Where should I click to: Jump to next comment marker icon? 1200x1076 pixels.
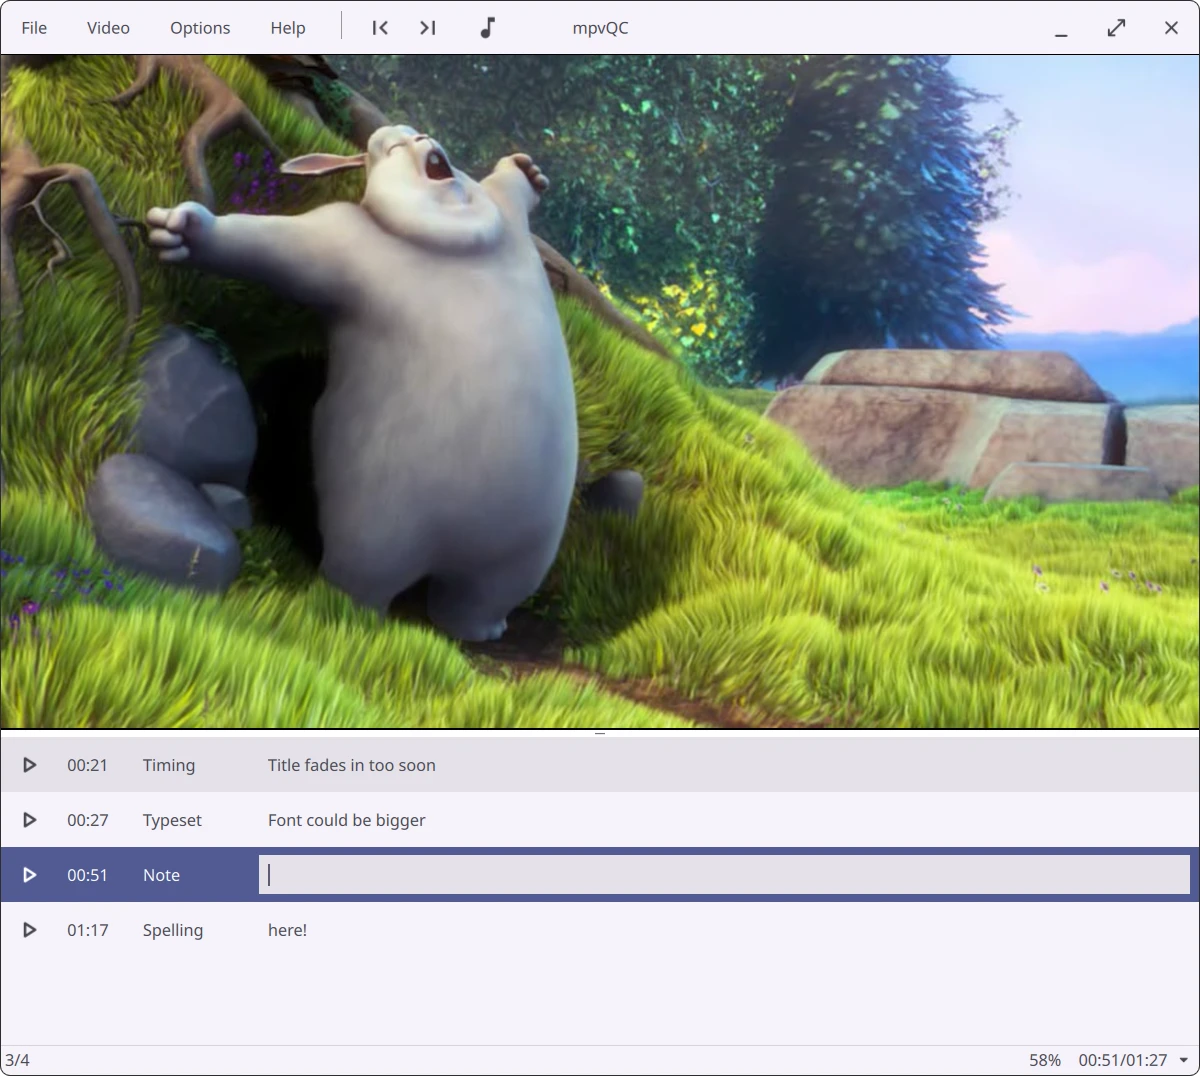coord(428,28)
